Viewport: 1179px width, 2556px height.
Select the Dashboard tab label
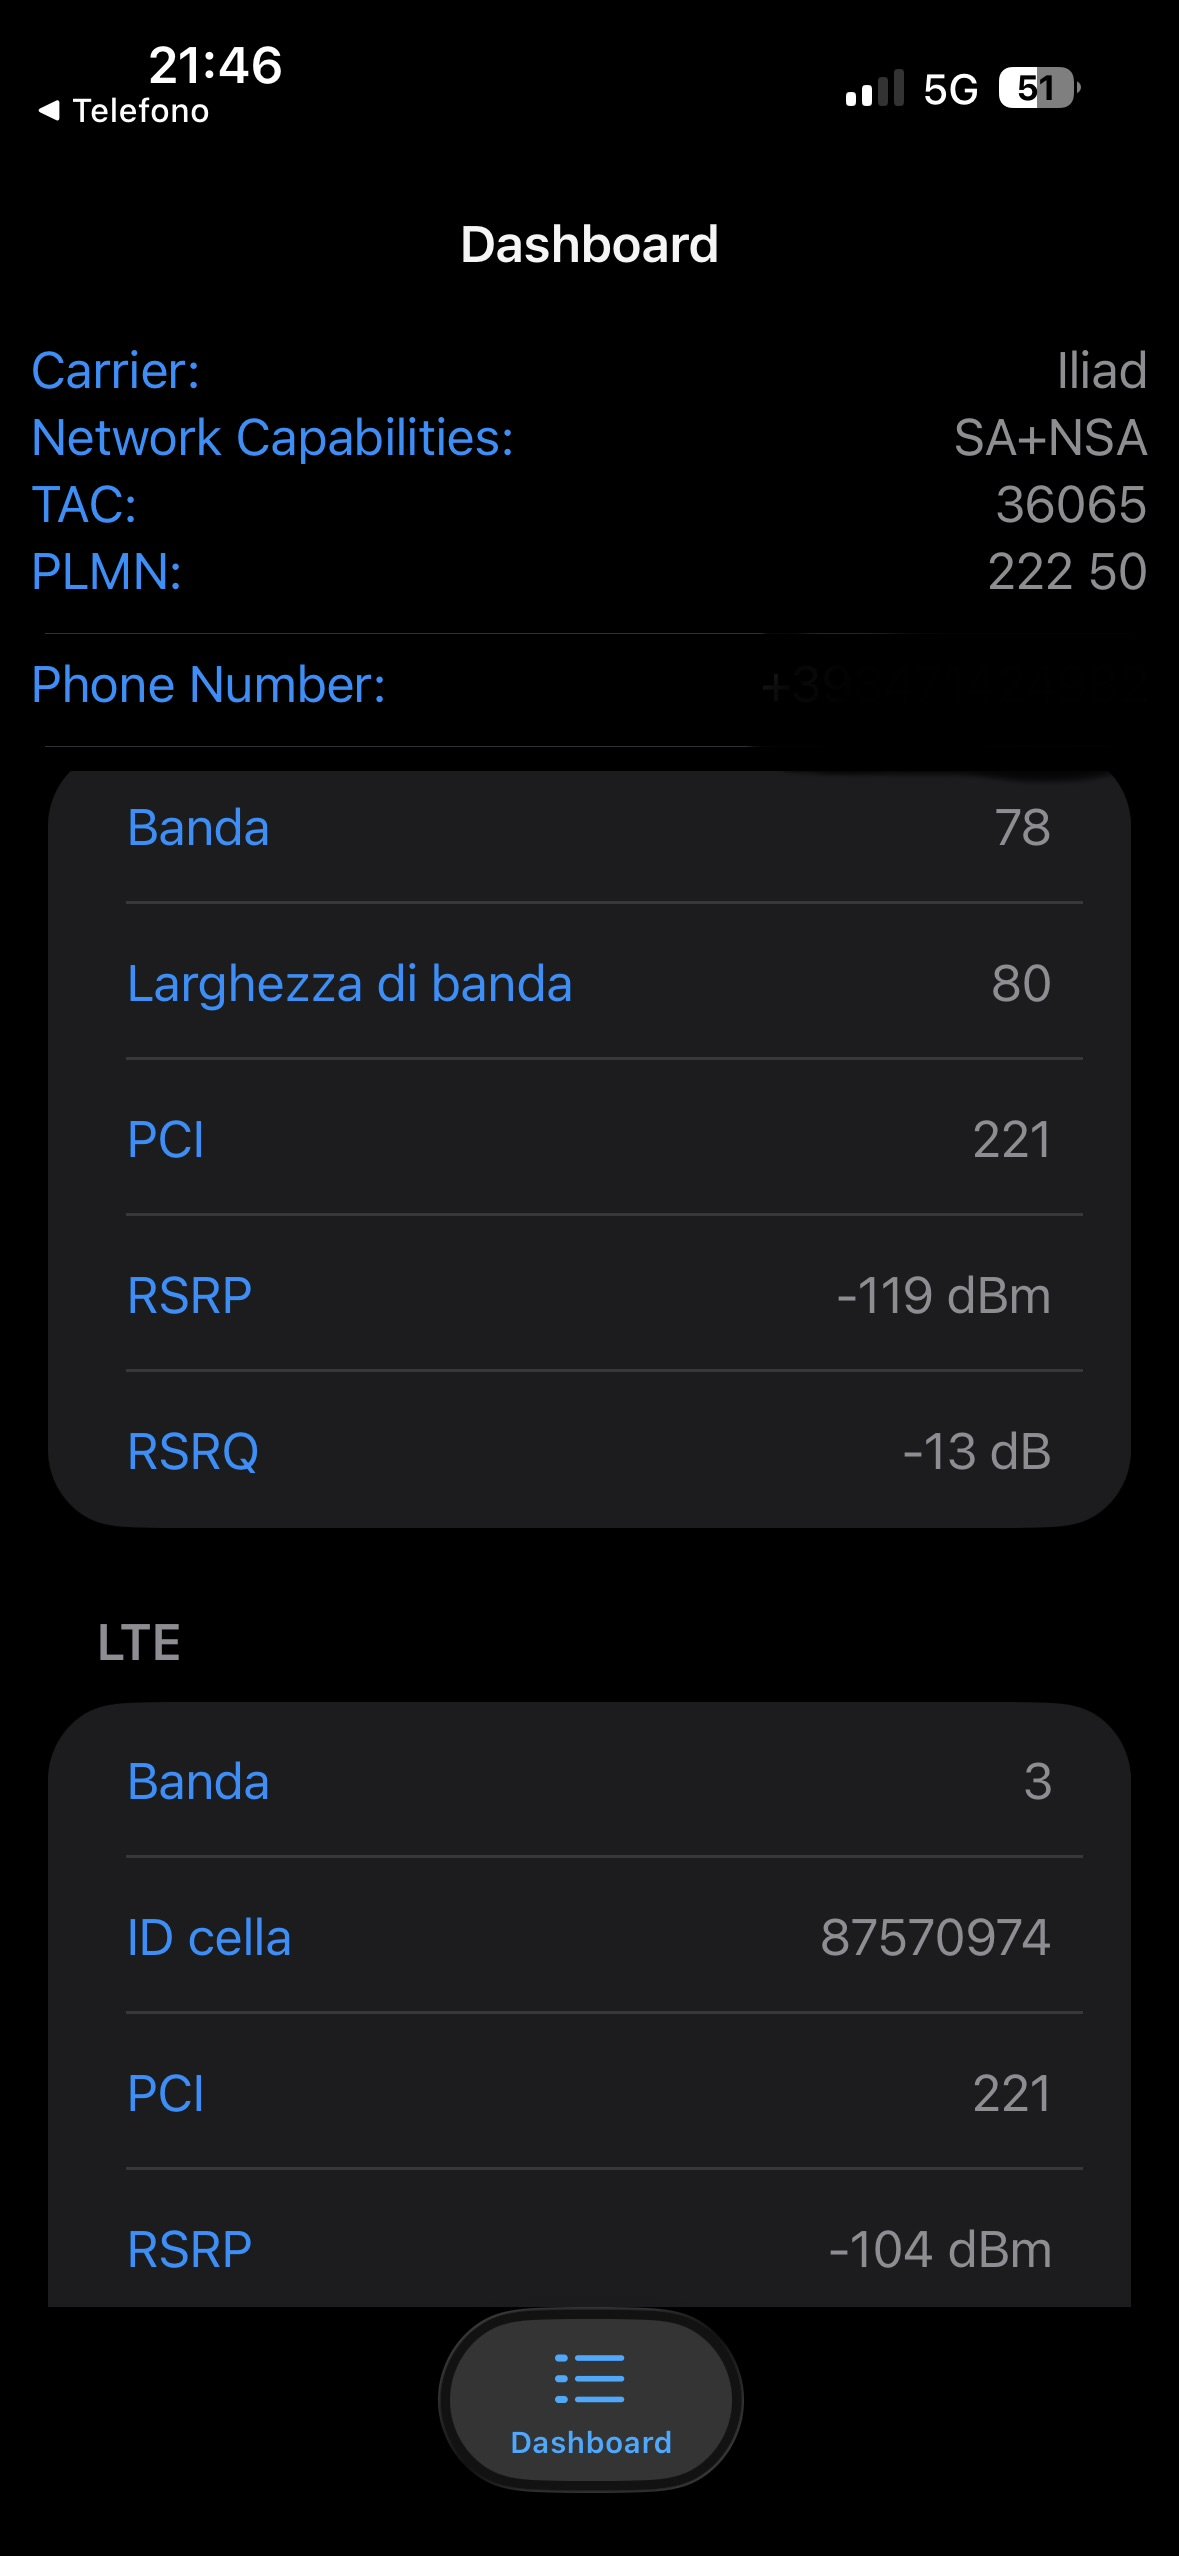pyautogui.click(x=591, y=2443)
